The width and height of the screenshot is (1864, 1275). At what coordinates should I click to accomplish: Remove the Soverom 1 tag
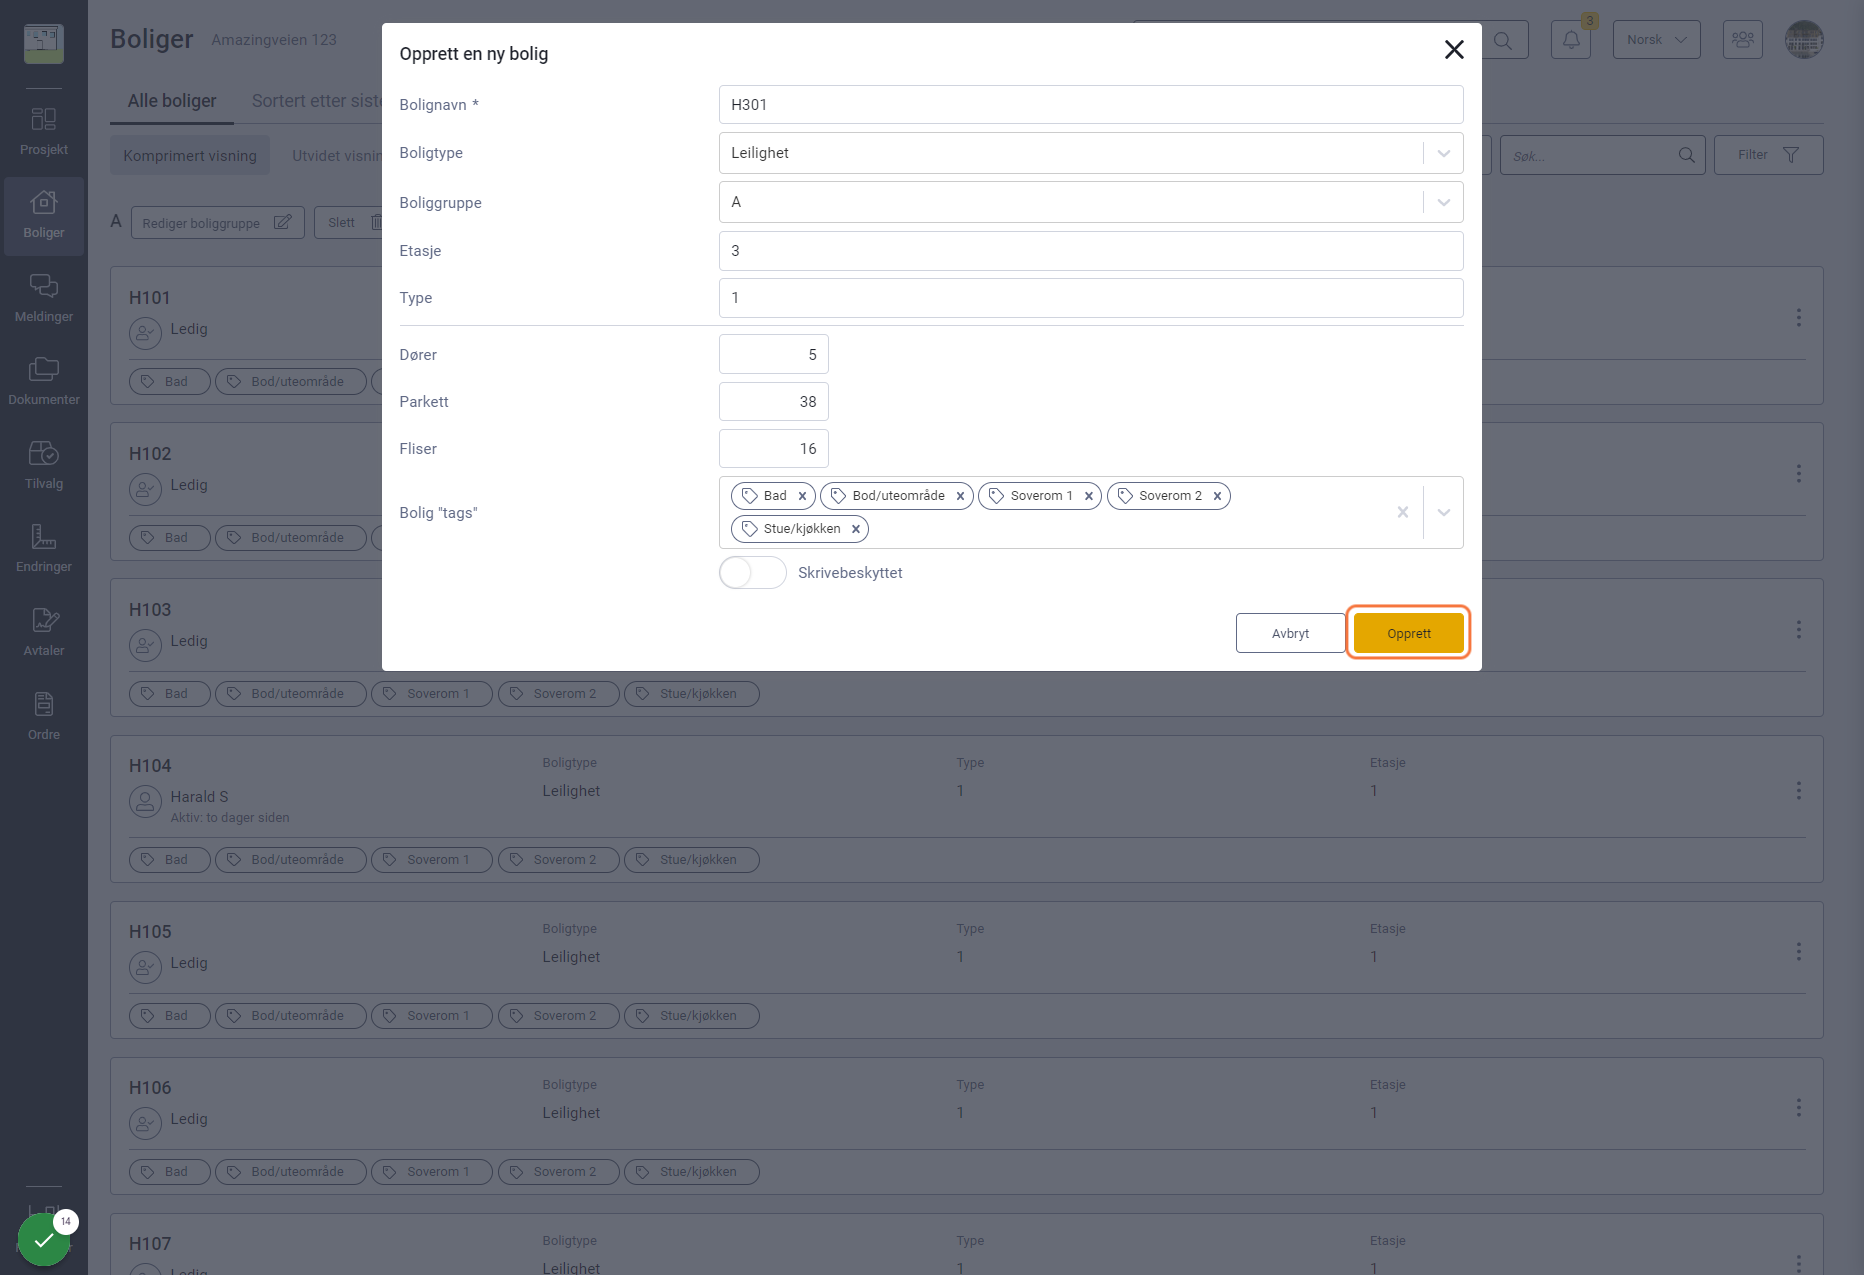(x=1089, y=496)
